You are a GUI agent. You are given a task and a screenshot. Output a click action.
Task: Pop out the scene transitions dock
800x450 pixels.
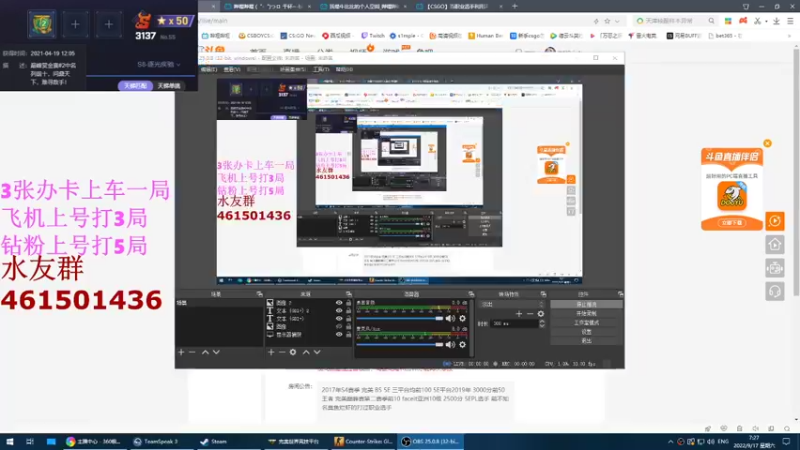click(x=543, y=294)
